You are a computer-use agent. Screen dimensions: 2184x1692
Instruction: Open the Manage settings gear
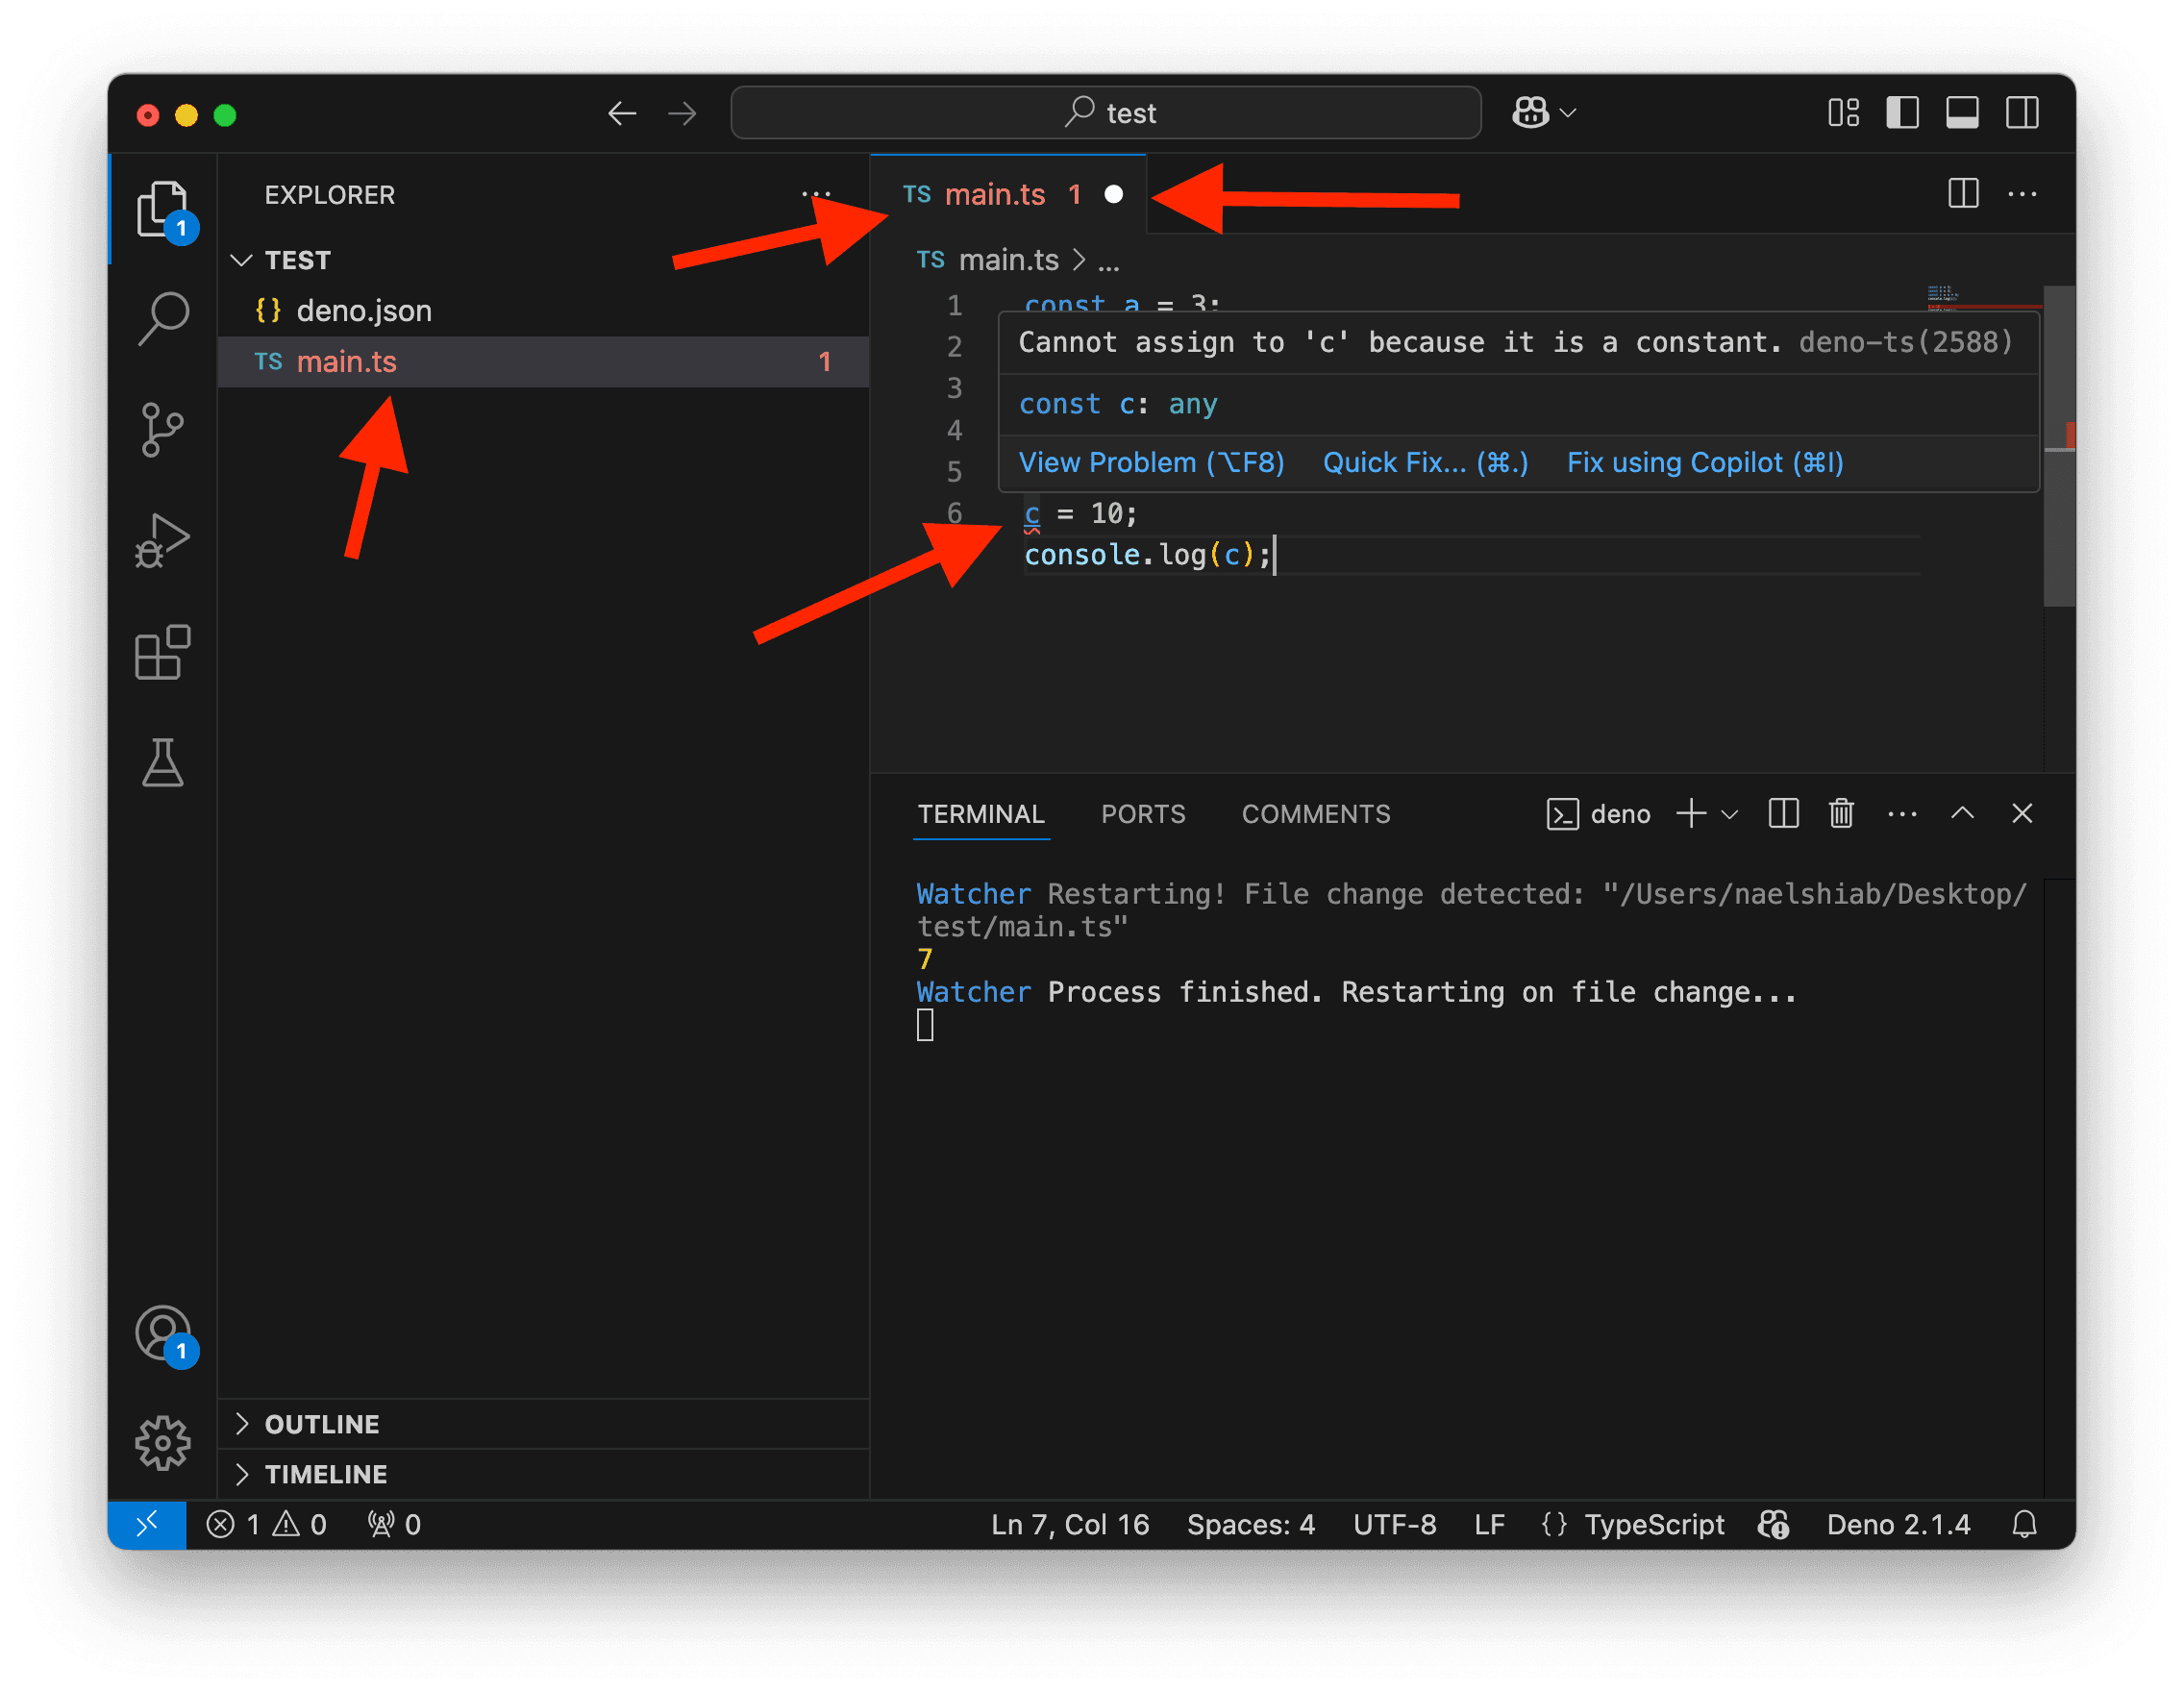(163, 1443)
